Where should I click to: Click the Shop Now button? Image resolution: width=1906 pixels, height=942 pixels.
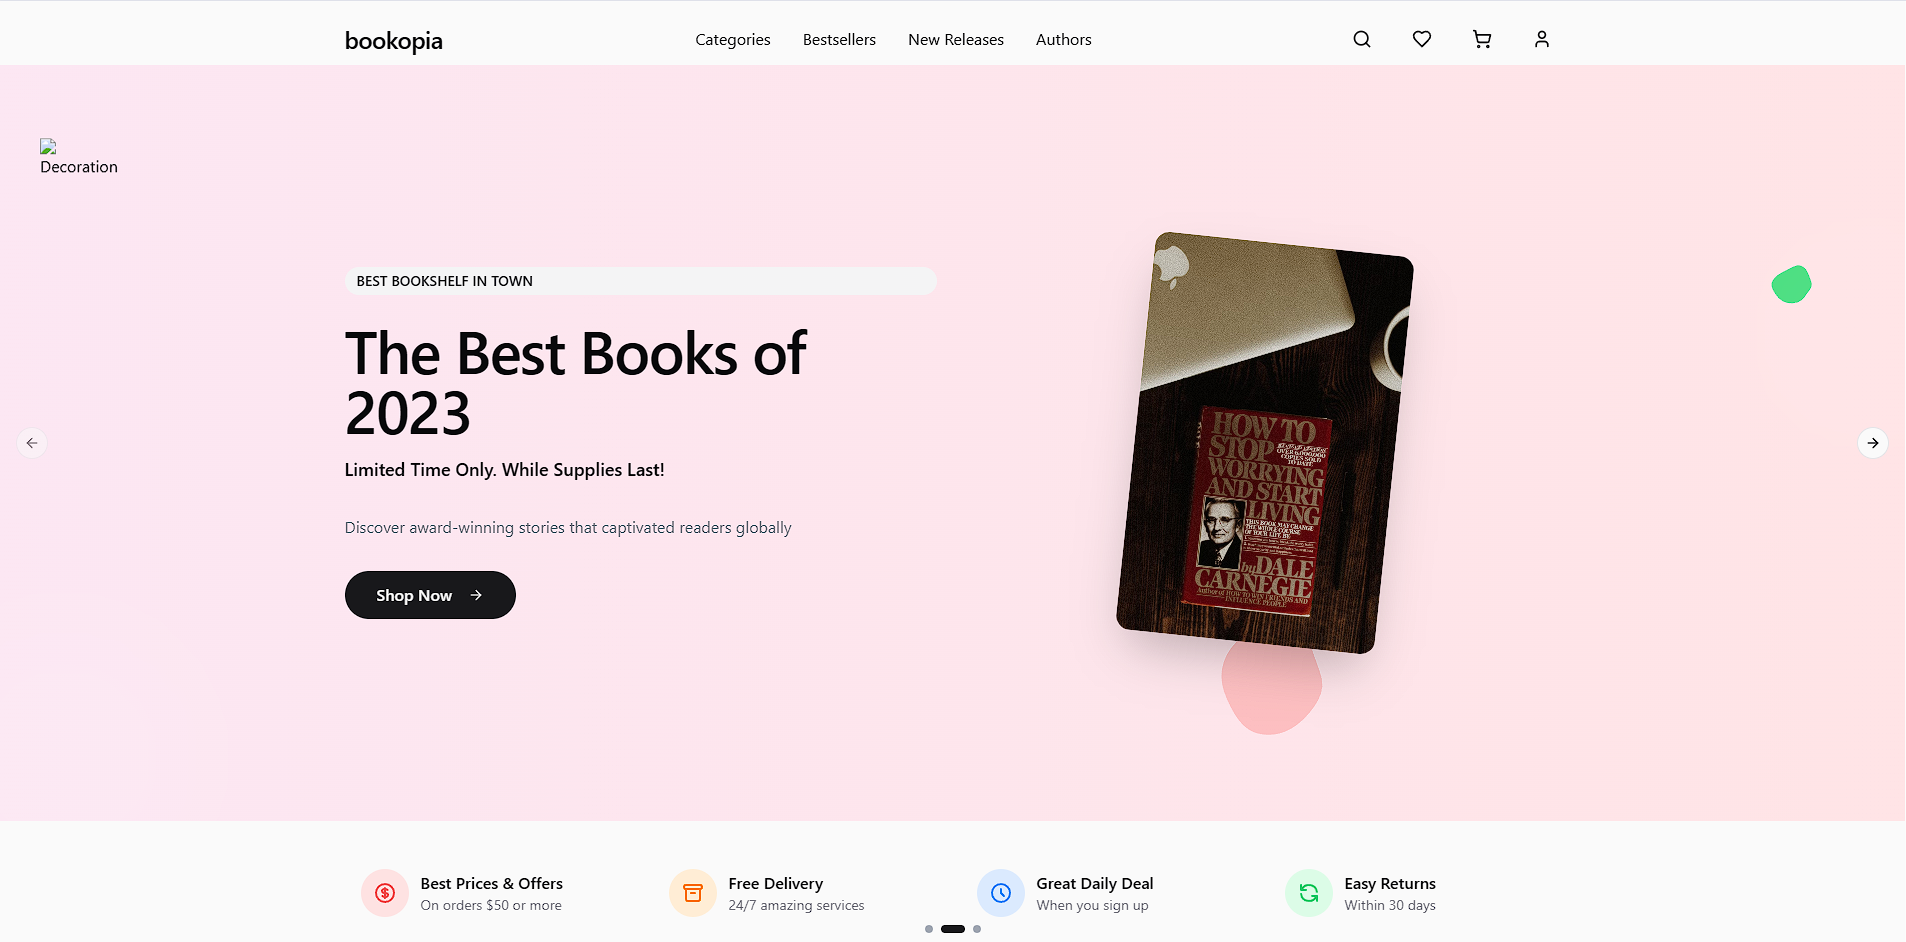(x=429, y=594)
